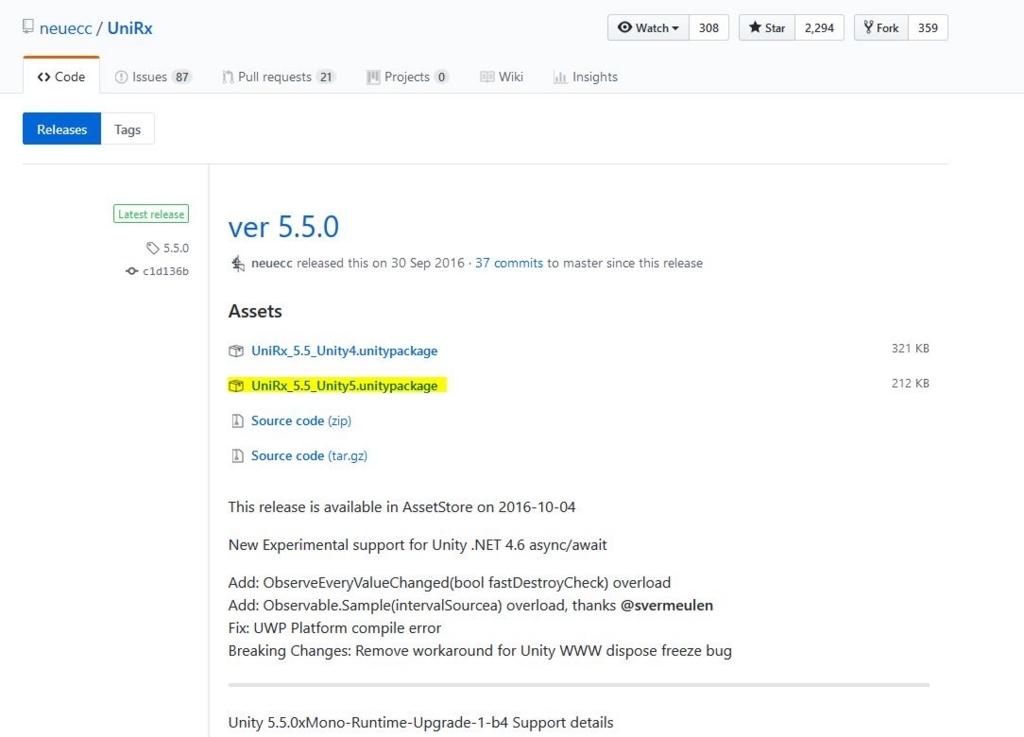Switch to the Issues tab

click(x=152, y=76)
